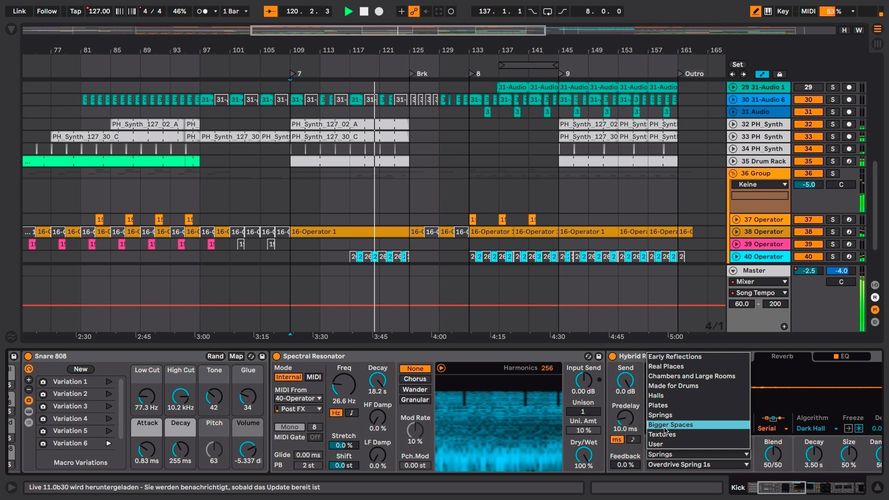Image resolution: width=889 pixels, height=500 pixels.
Task: Deactivate track 30 with its orange activator
Action: (x=808, y=100)
